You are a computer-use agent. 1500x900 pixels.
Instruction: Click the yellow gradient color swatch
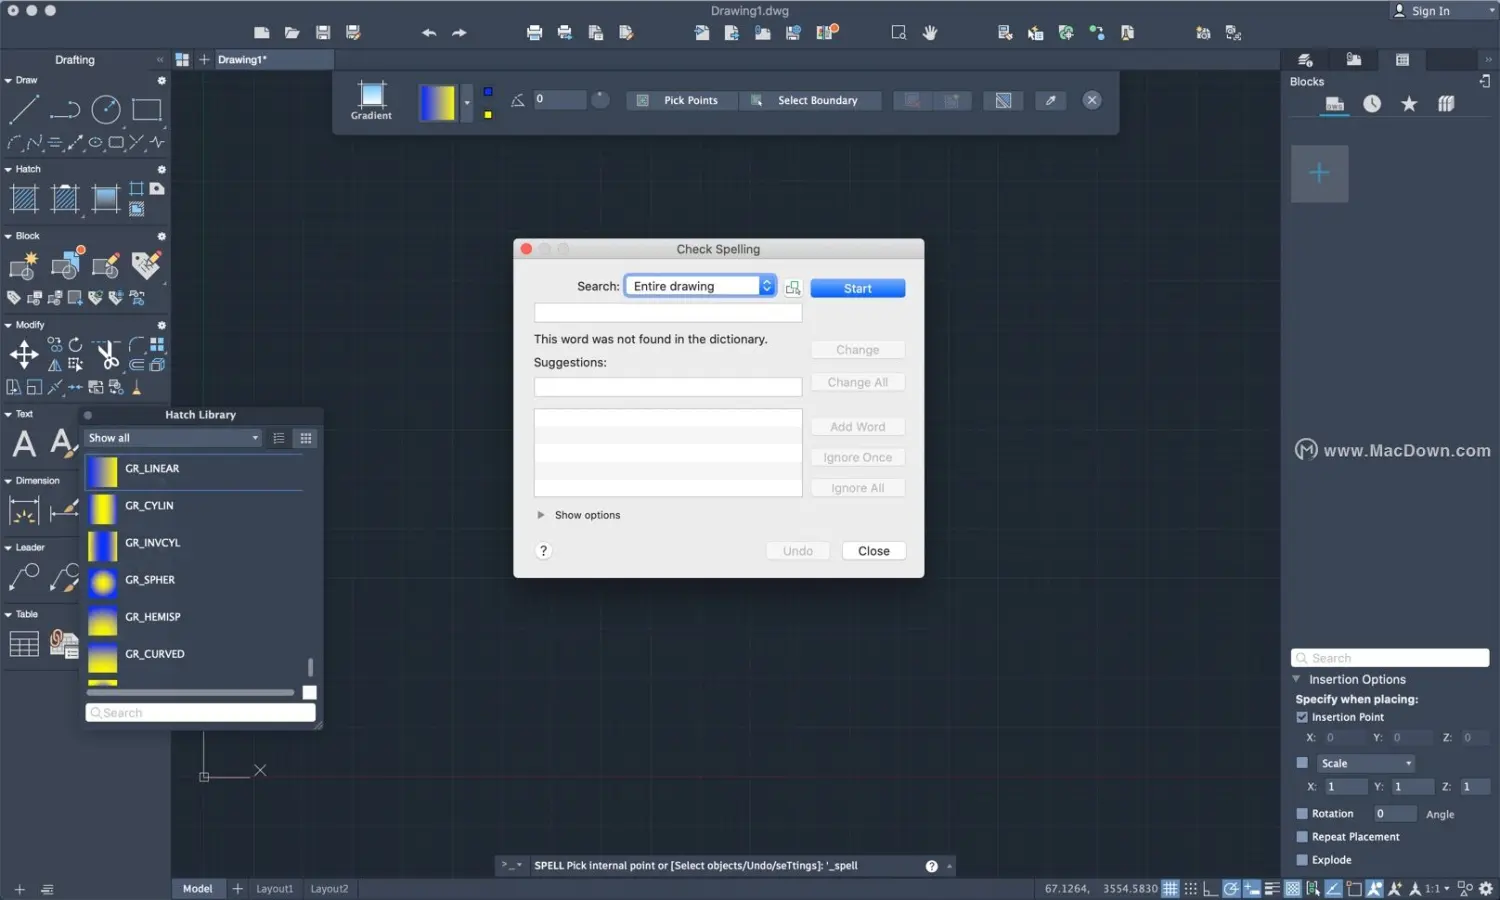tap(488, 114)
